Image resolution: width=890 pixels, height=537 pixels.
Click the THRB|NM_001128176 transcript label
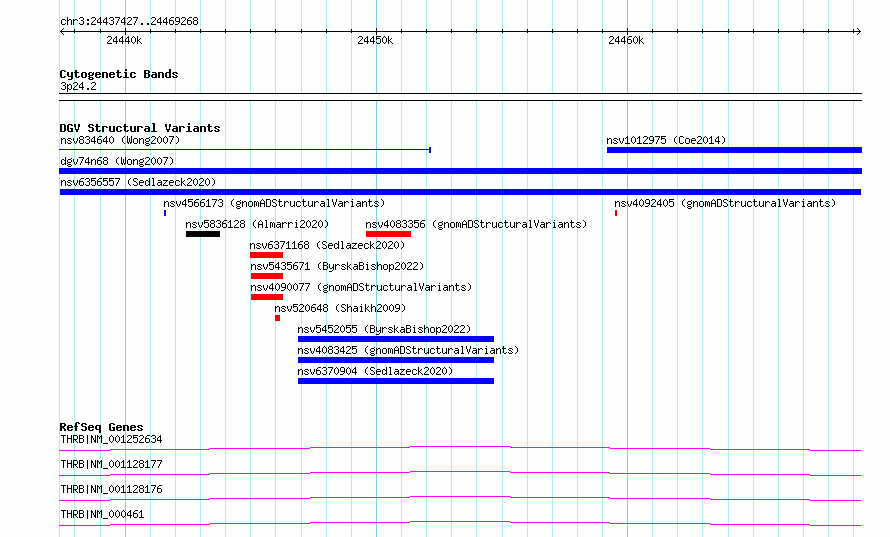point(111,489)
